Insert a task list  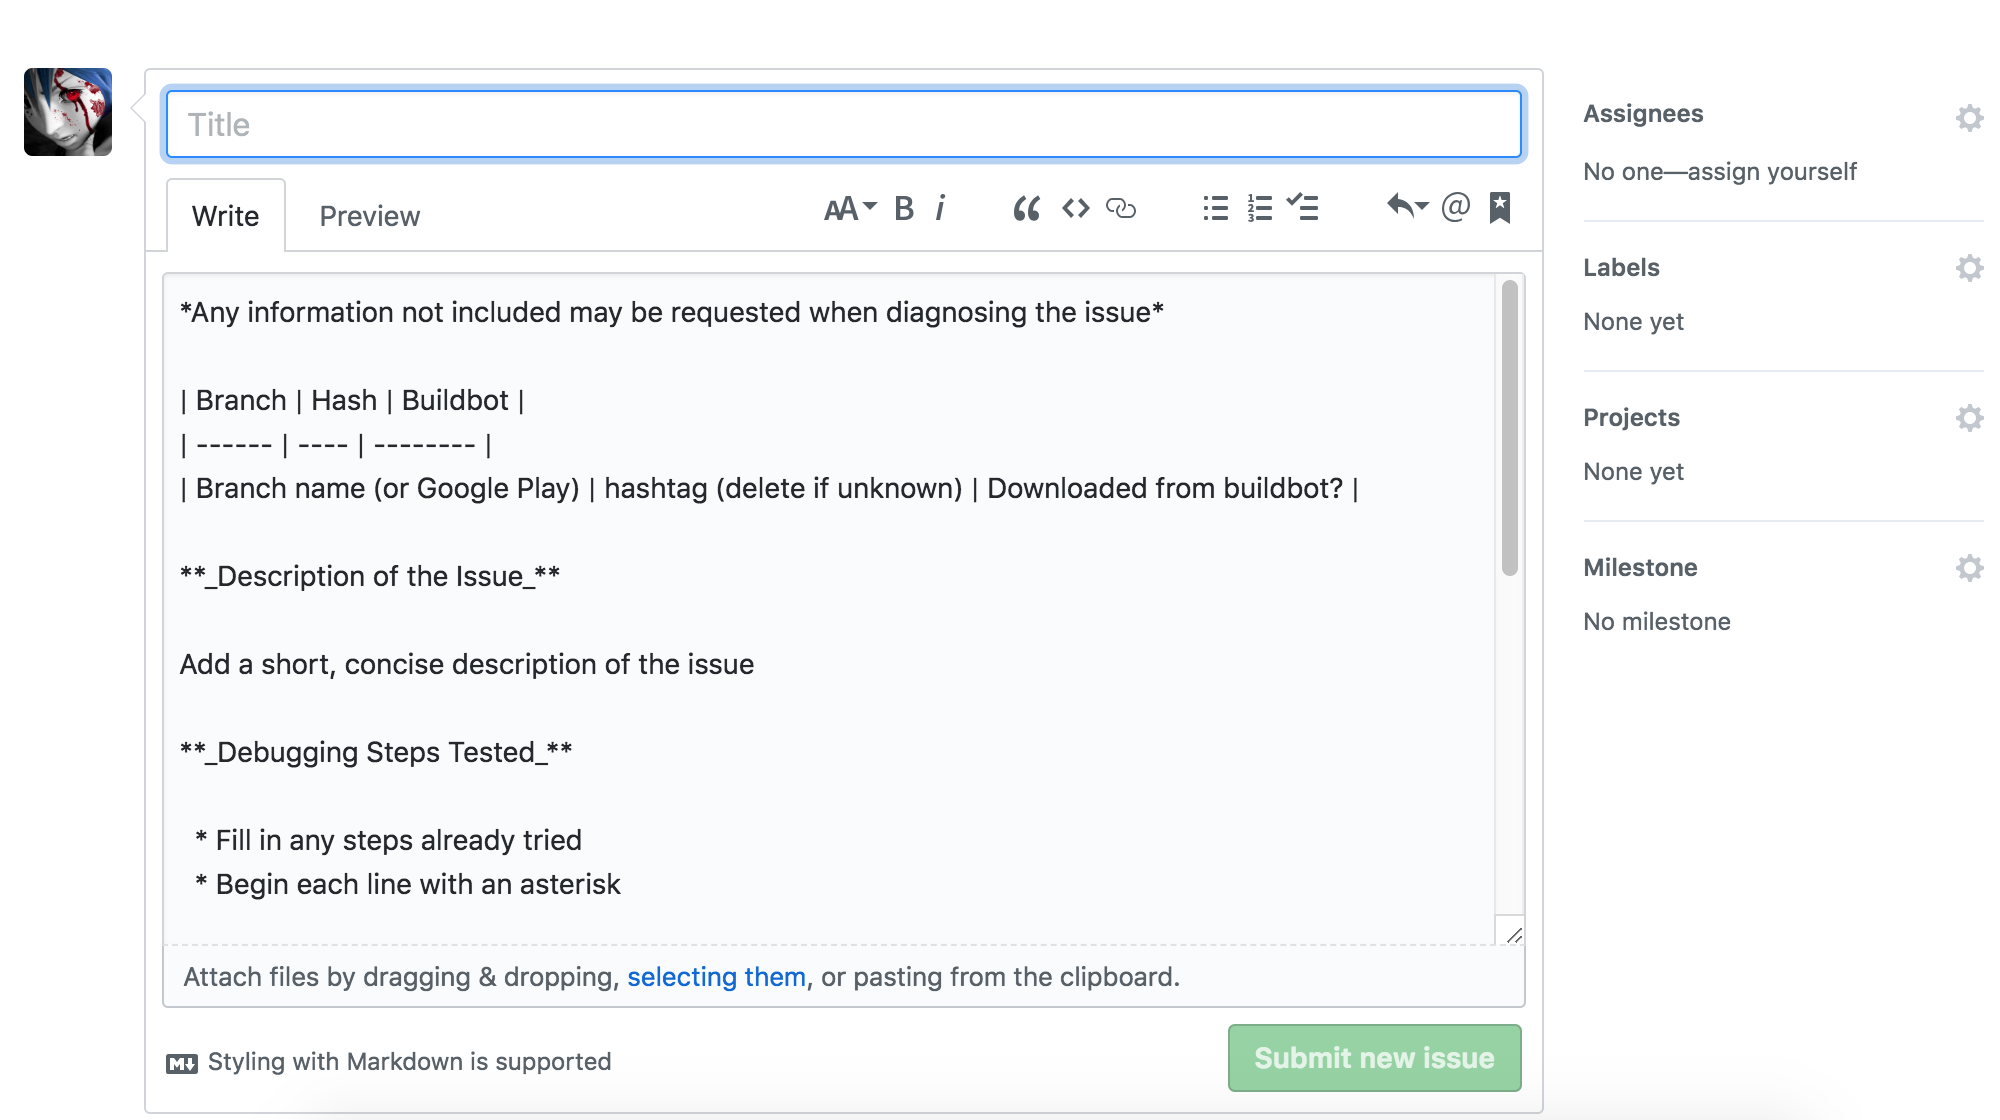[1304, 208]
